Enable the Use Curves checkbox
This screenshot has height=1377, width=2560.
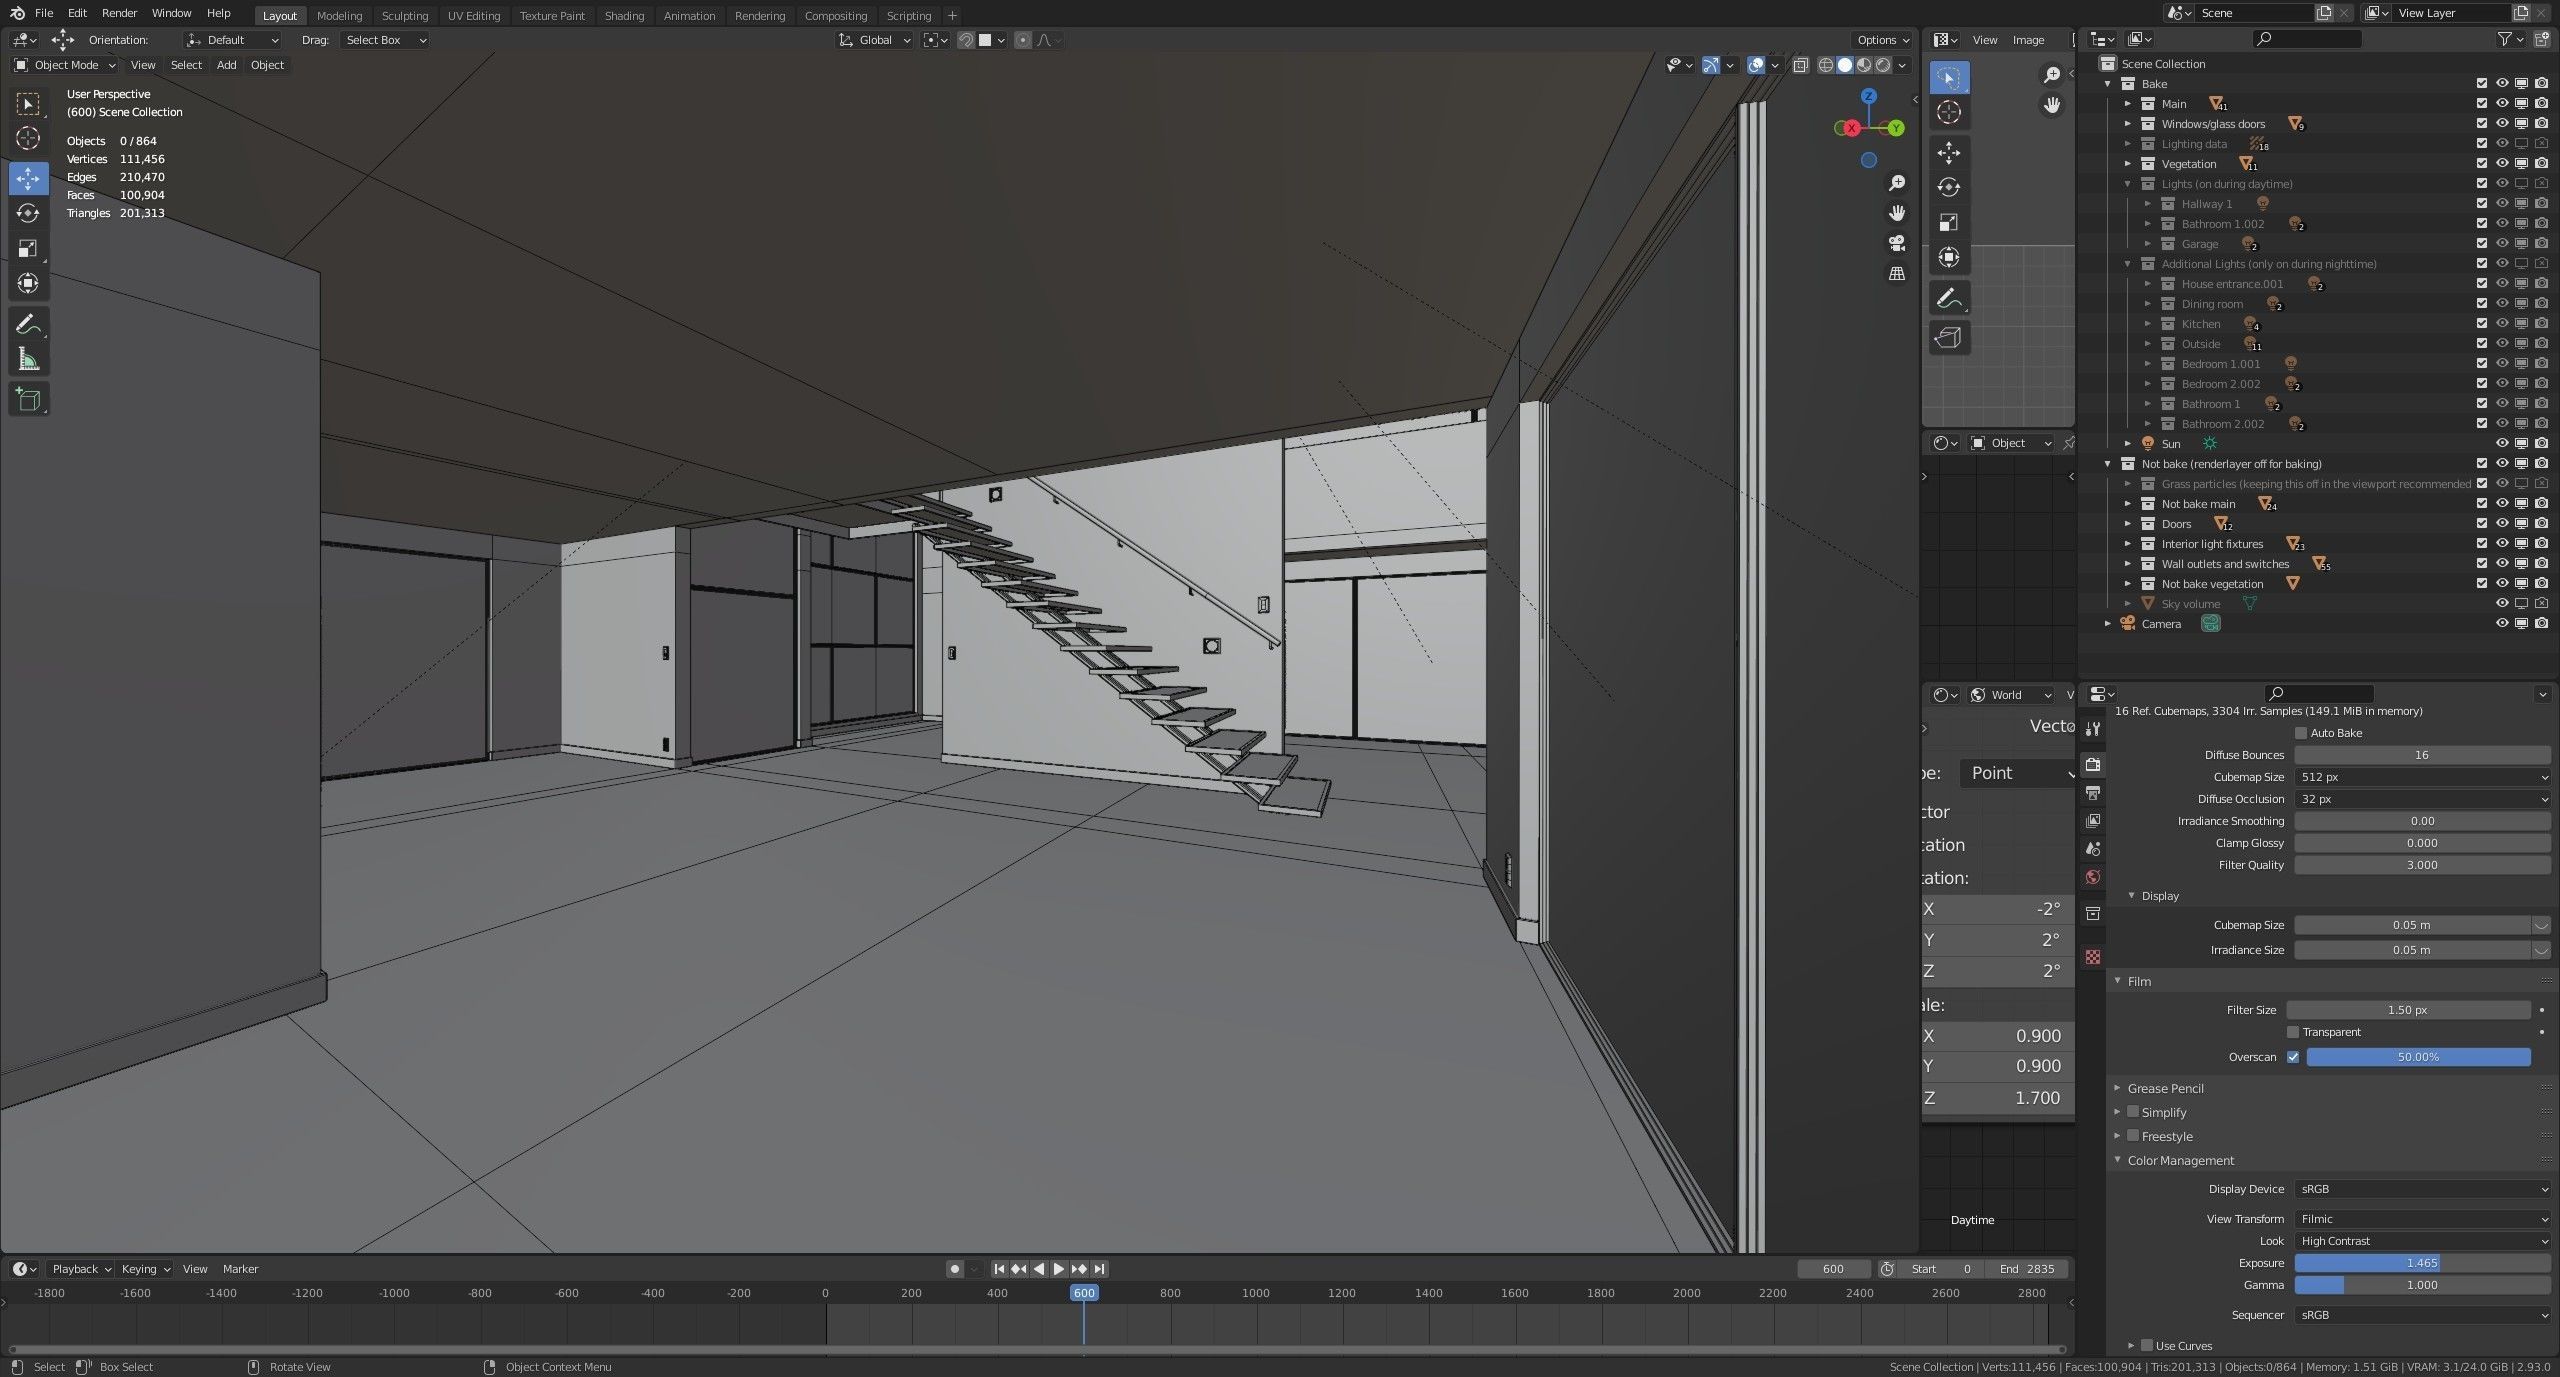pyautogui.click(x=2147, y=1346)
